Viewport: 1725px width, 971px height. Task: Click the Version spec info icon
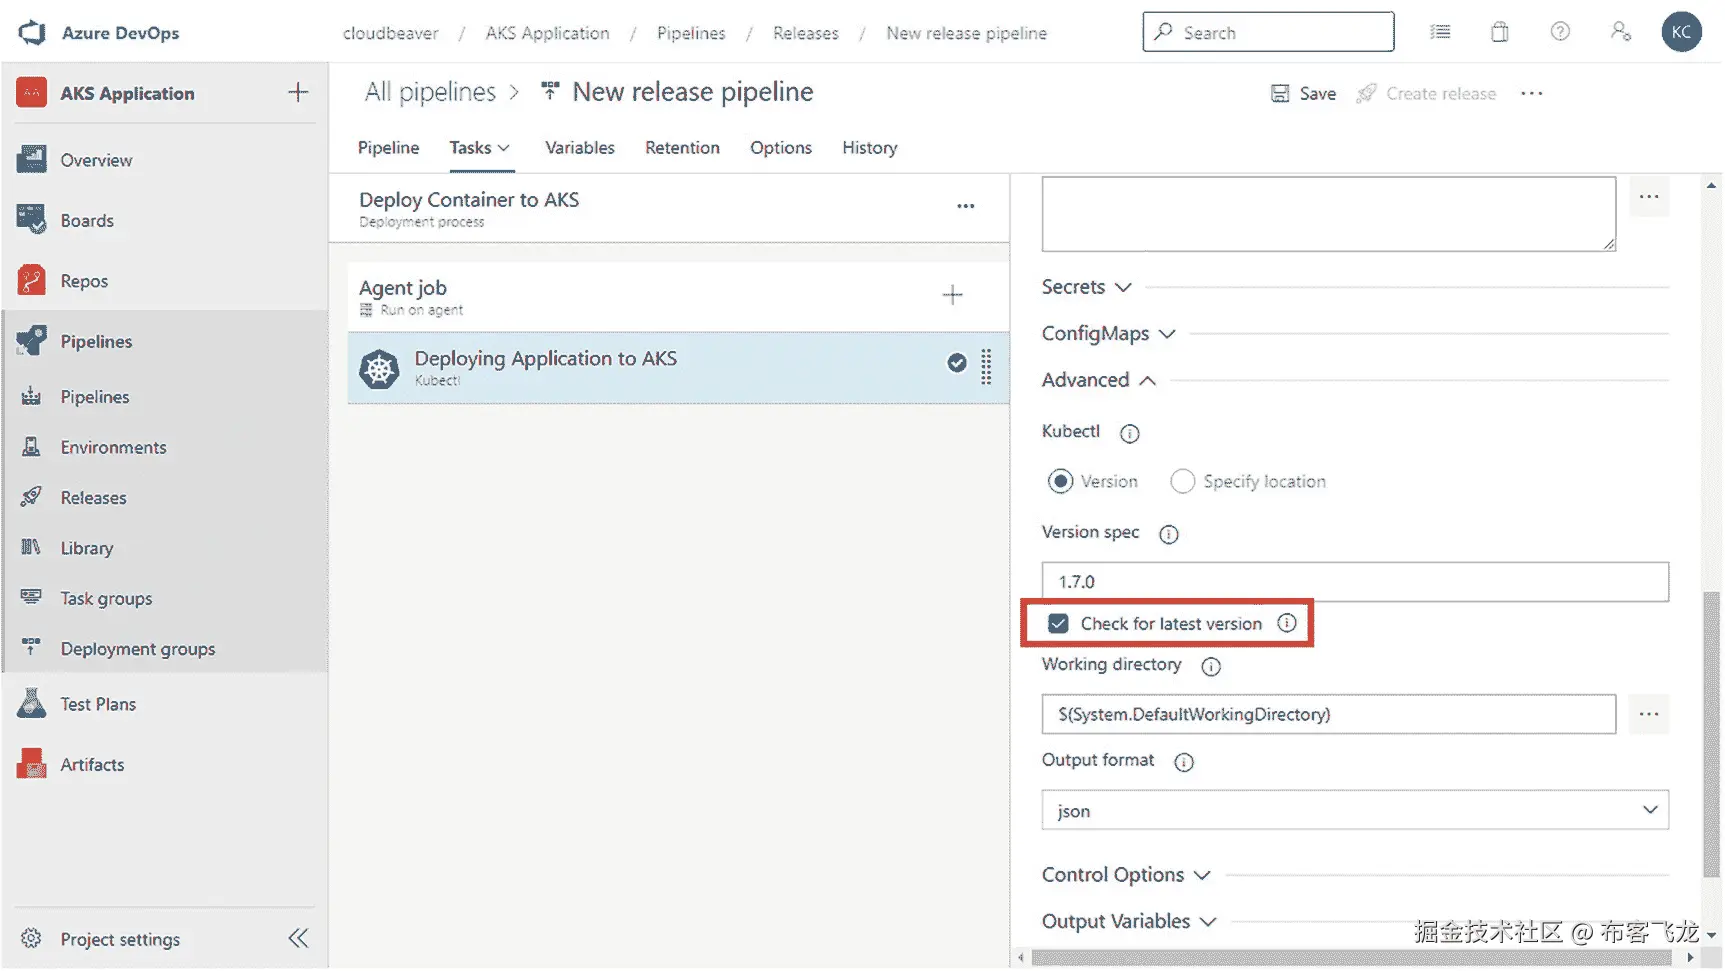(1168, 534)
